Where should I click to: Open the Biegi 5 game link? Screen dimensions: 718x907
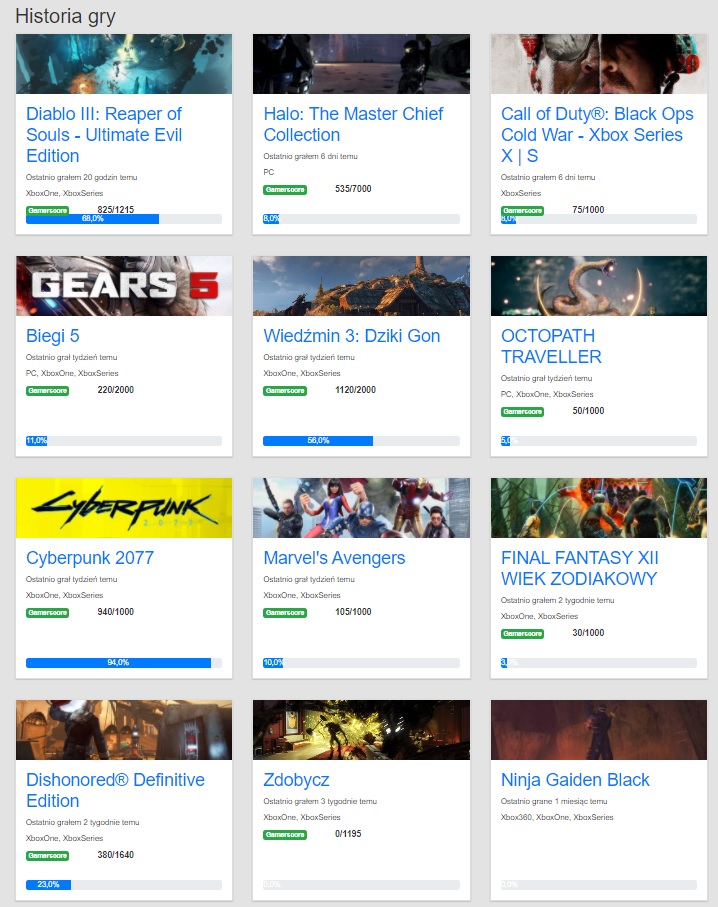click(x=53, y=336)
